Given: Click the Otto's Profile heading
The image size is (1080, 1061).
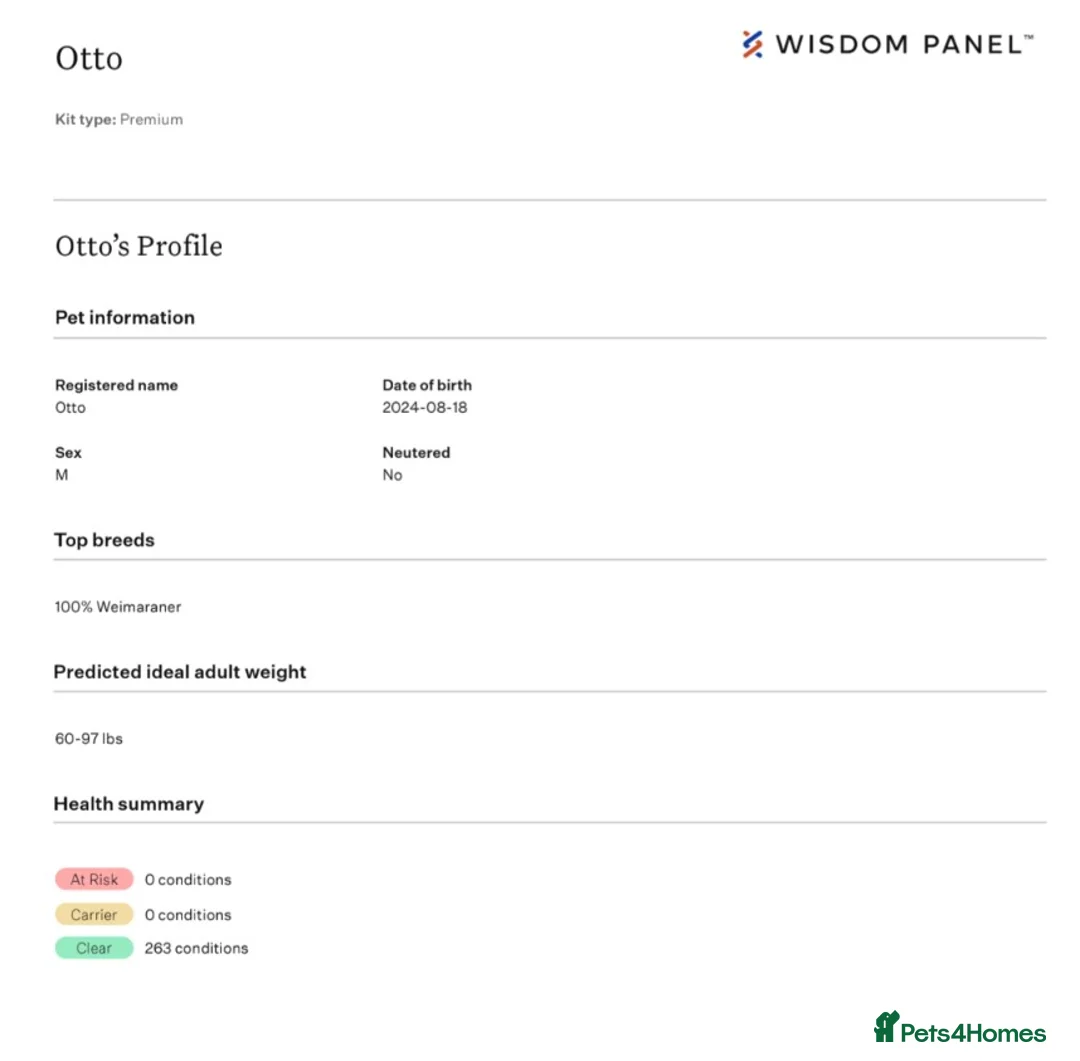Looking at the screenshot, I should coord(139,246).
